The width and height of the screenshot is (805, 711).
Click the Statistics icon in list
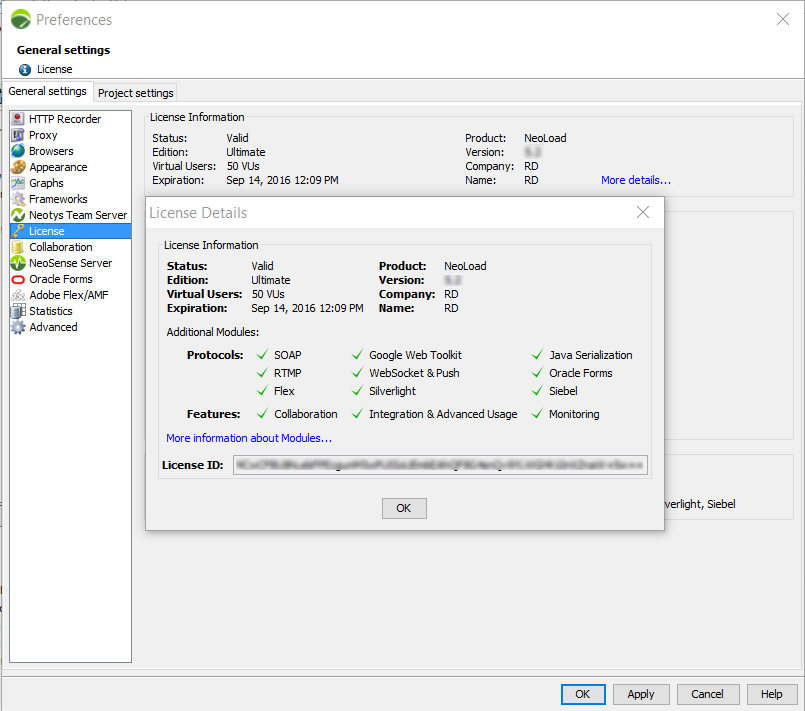click(x=18, y=311)
